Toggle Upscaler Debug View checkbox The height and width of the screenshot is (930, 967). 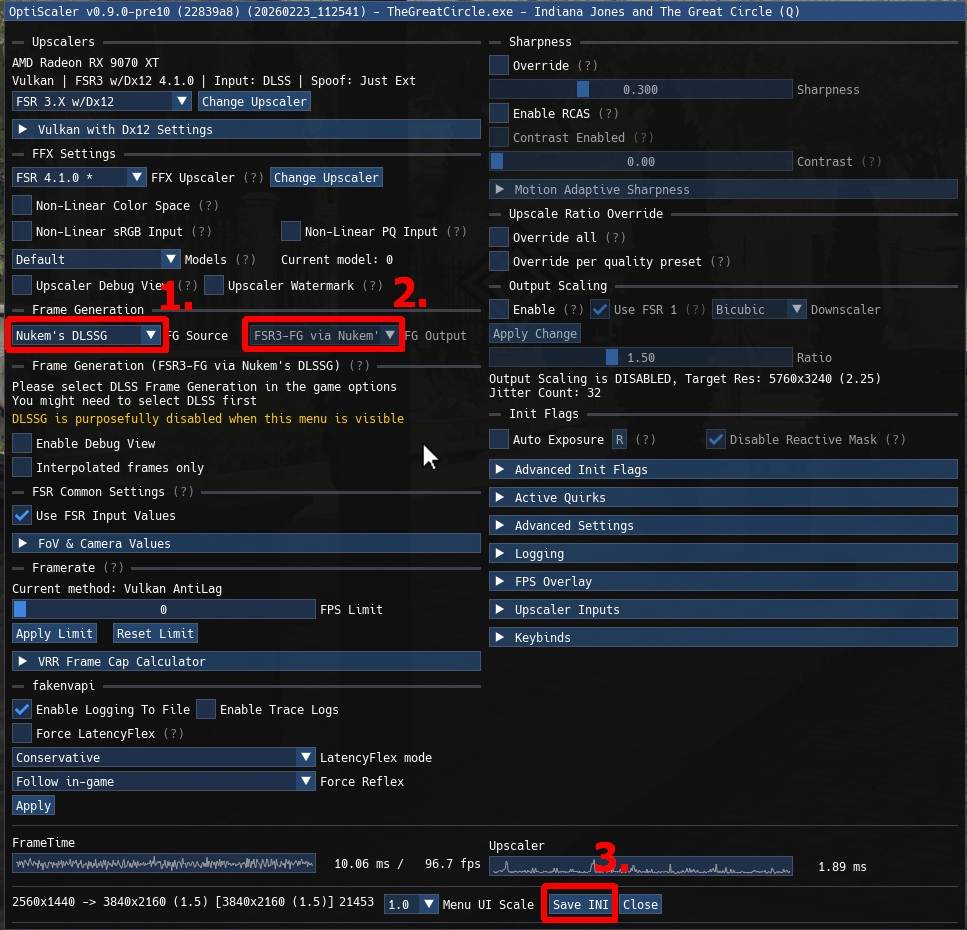22,286
